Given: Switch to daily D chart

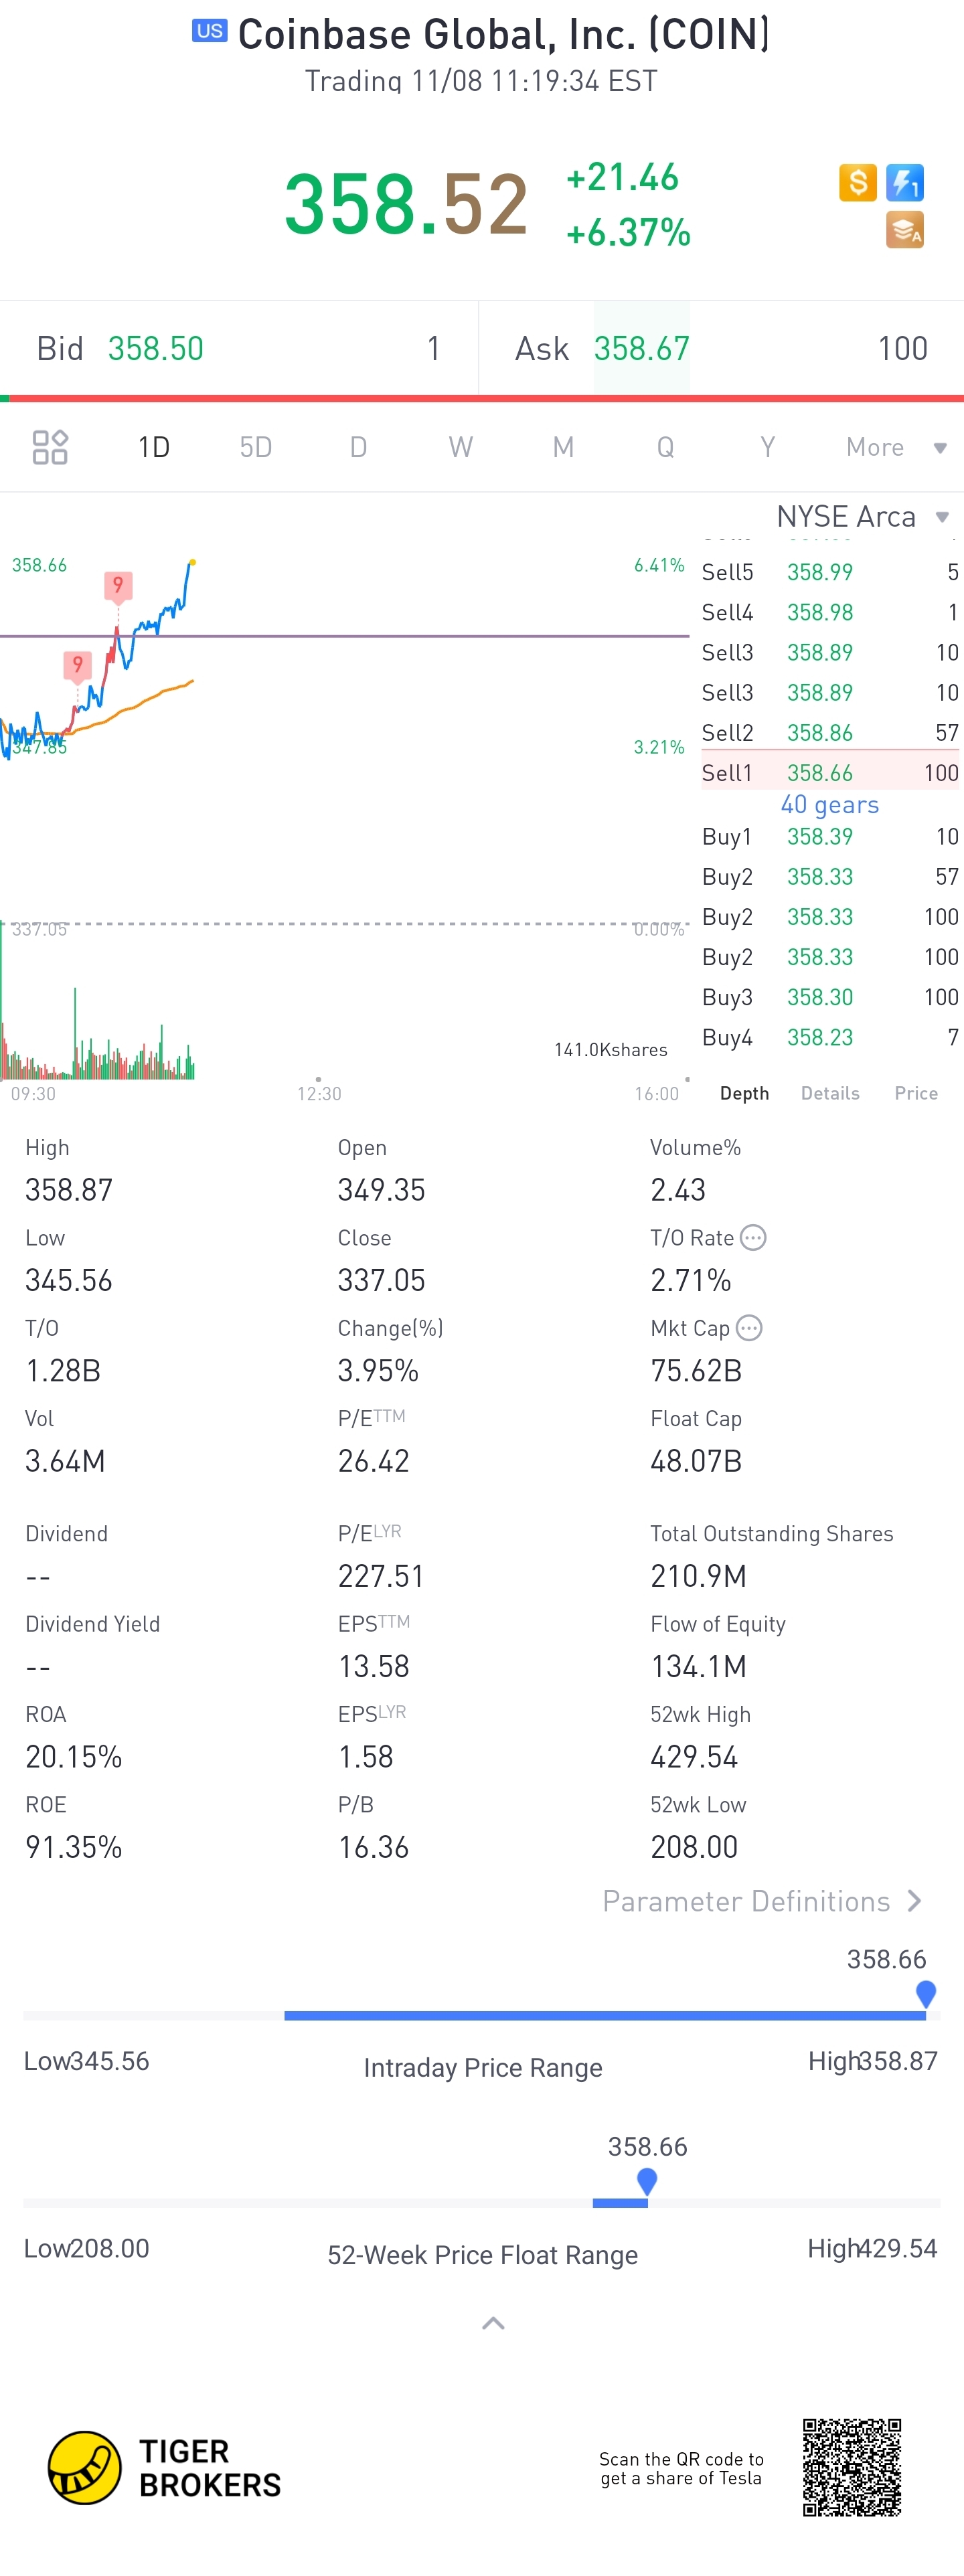Looking at the screenshot, I should (358, 447).
